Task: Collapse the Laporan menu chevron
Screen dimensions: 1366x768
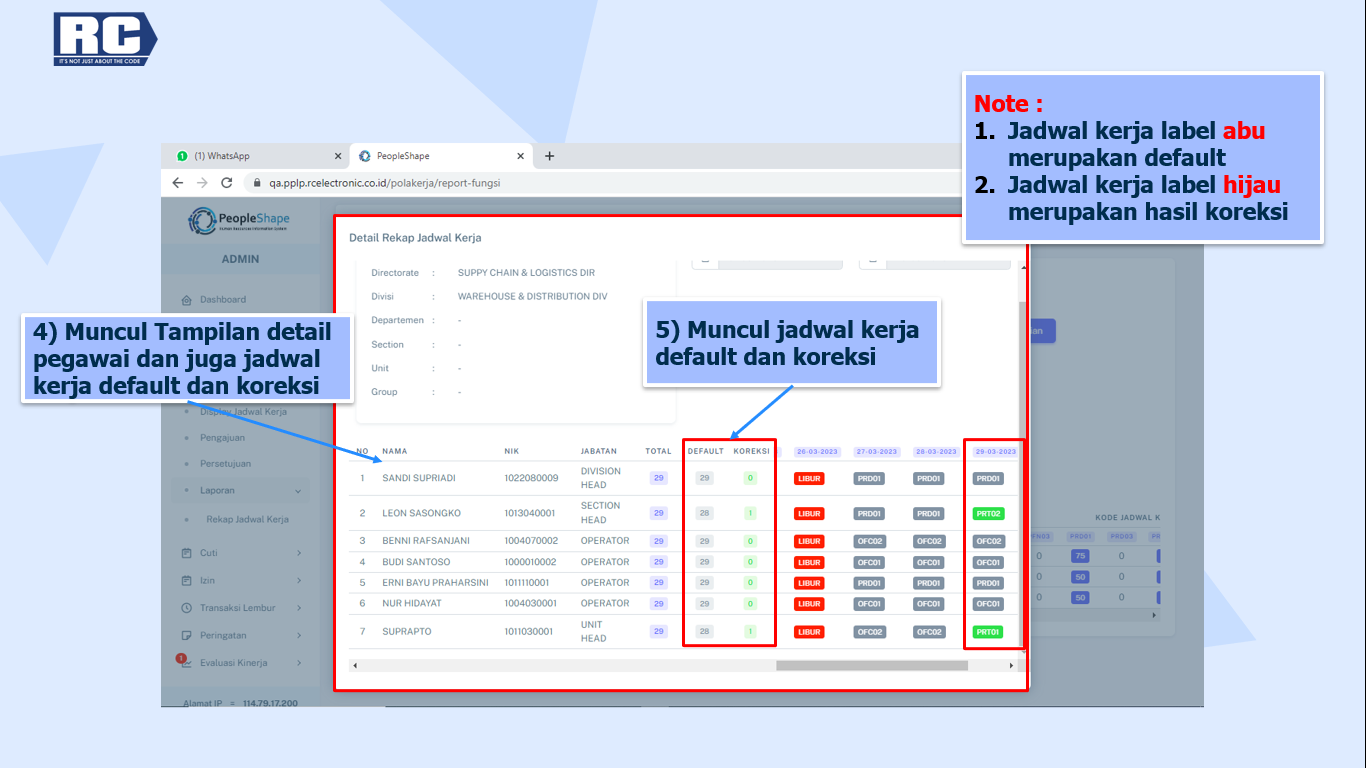Action: [298, 491]
